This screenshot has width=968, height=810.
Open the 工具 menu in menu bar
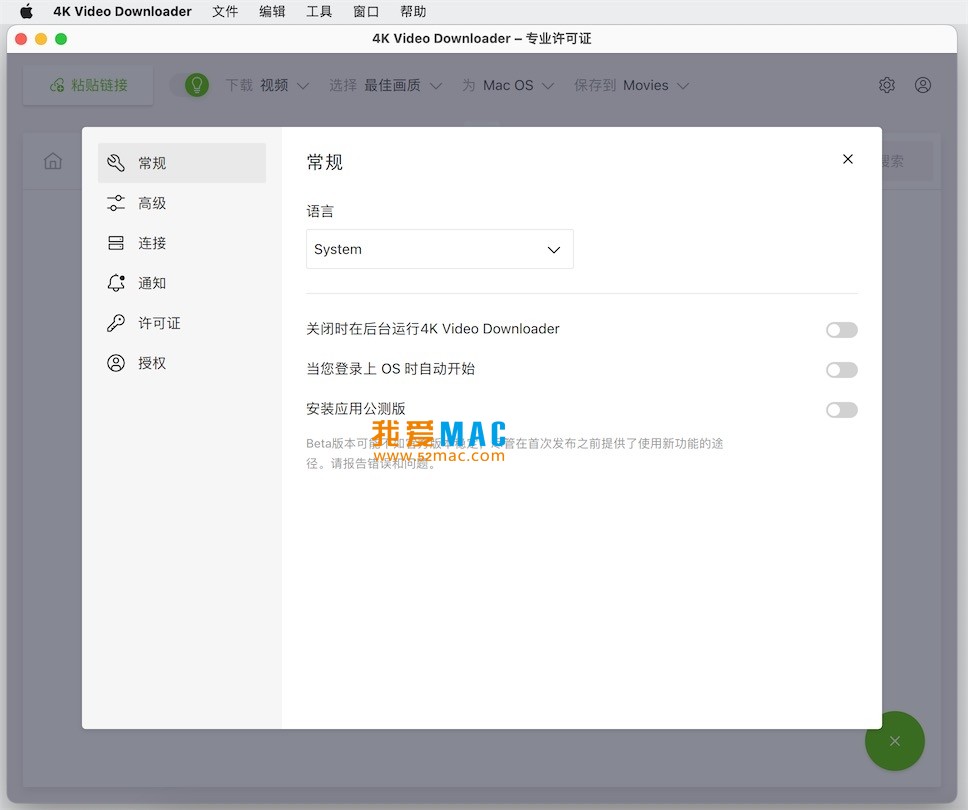coord(319,12)
